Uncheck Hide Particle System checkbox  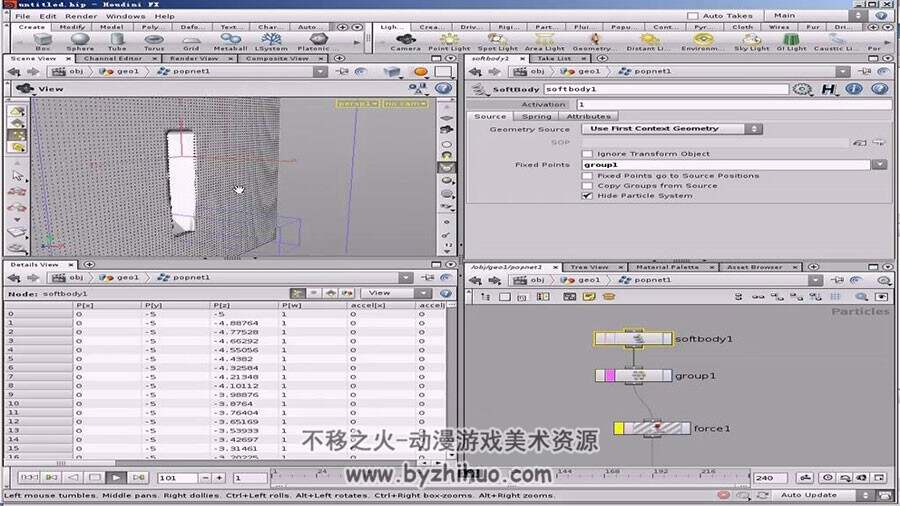pyautogui.click(x=587, y=196)
